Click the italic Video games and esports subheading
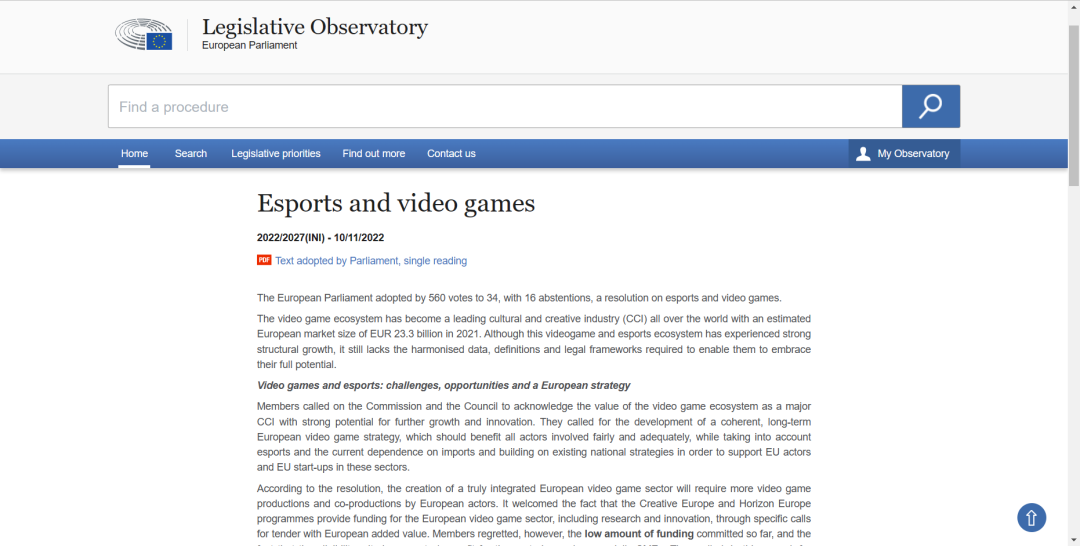The image size is (1080, 546). [444, 386]
